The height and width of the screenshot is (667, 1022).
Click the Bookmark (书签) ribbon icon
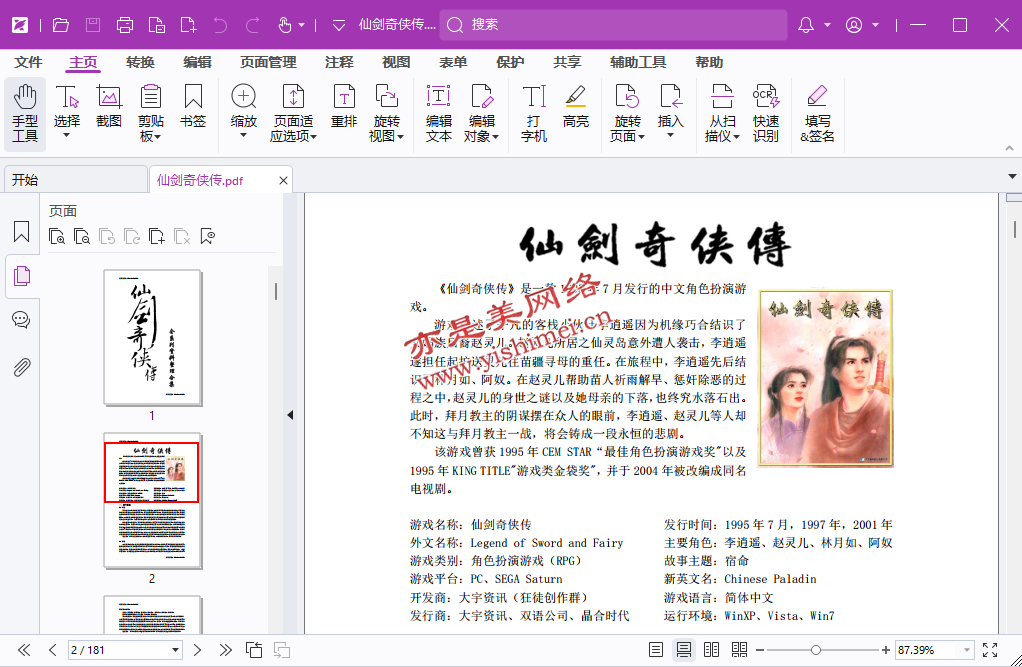(x=193, y=105)
